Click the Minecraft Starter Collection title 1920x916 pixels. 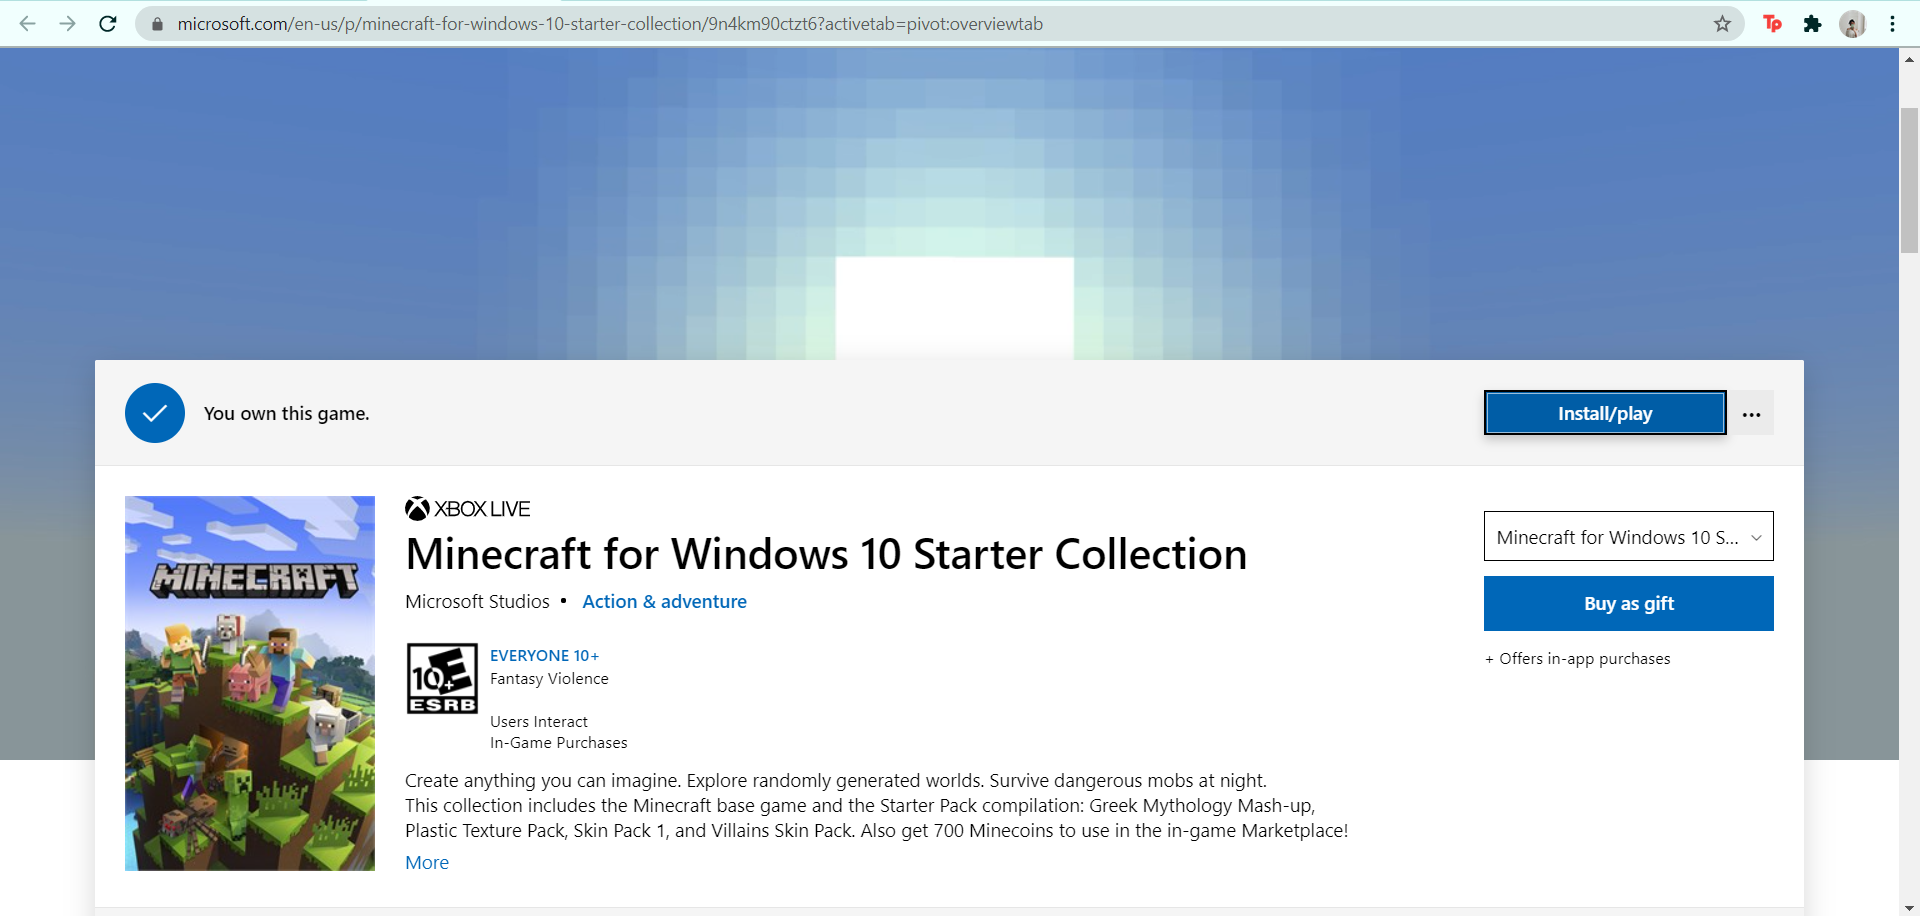pos(826,554)
